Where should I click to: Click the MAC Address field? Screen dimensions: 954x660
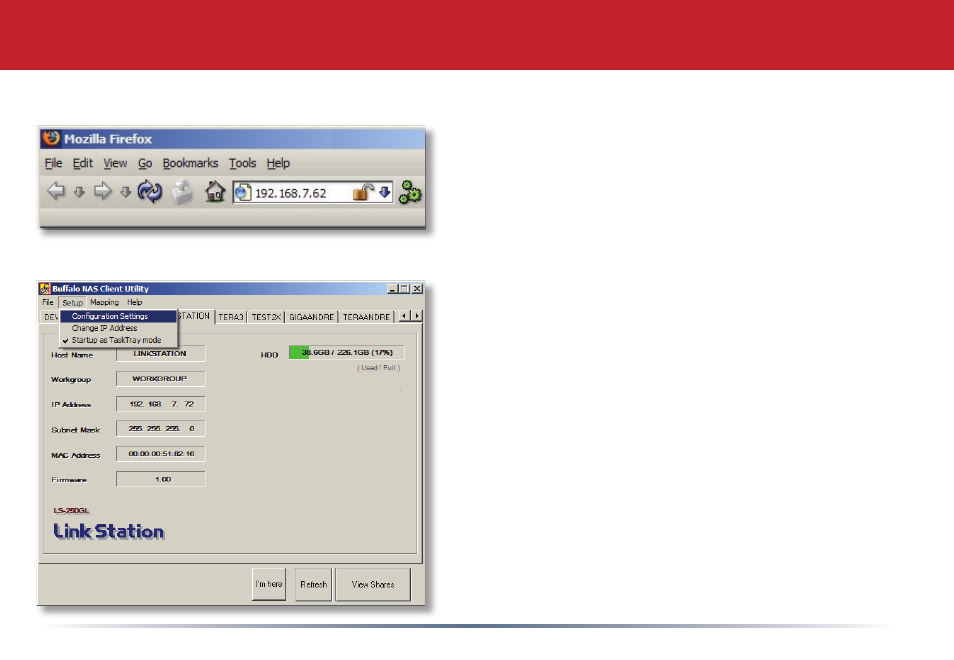tap(161, 454)
